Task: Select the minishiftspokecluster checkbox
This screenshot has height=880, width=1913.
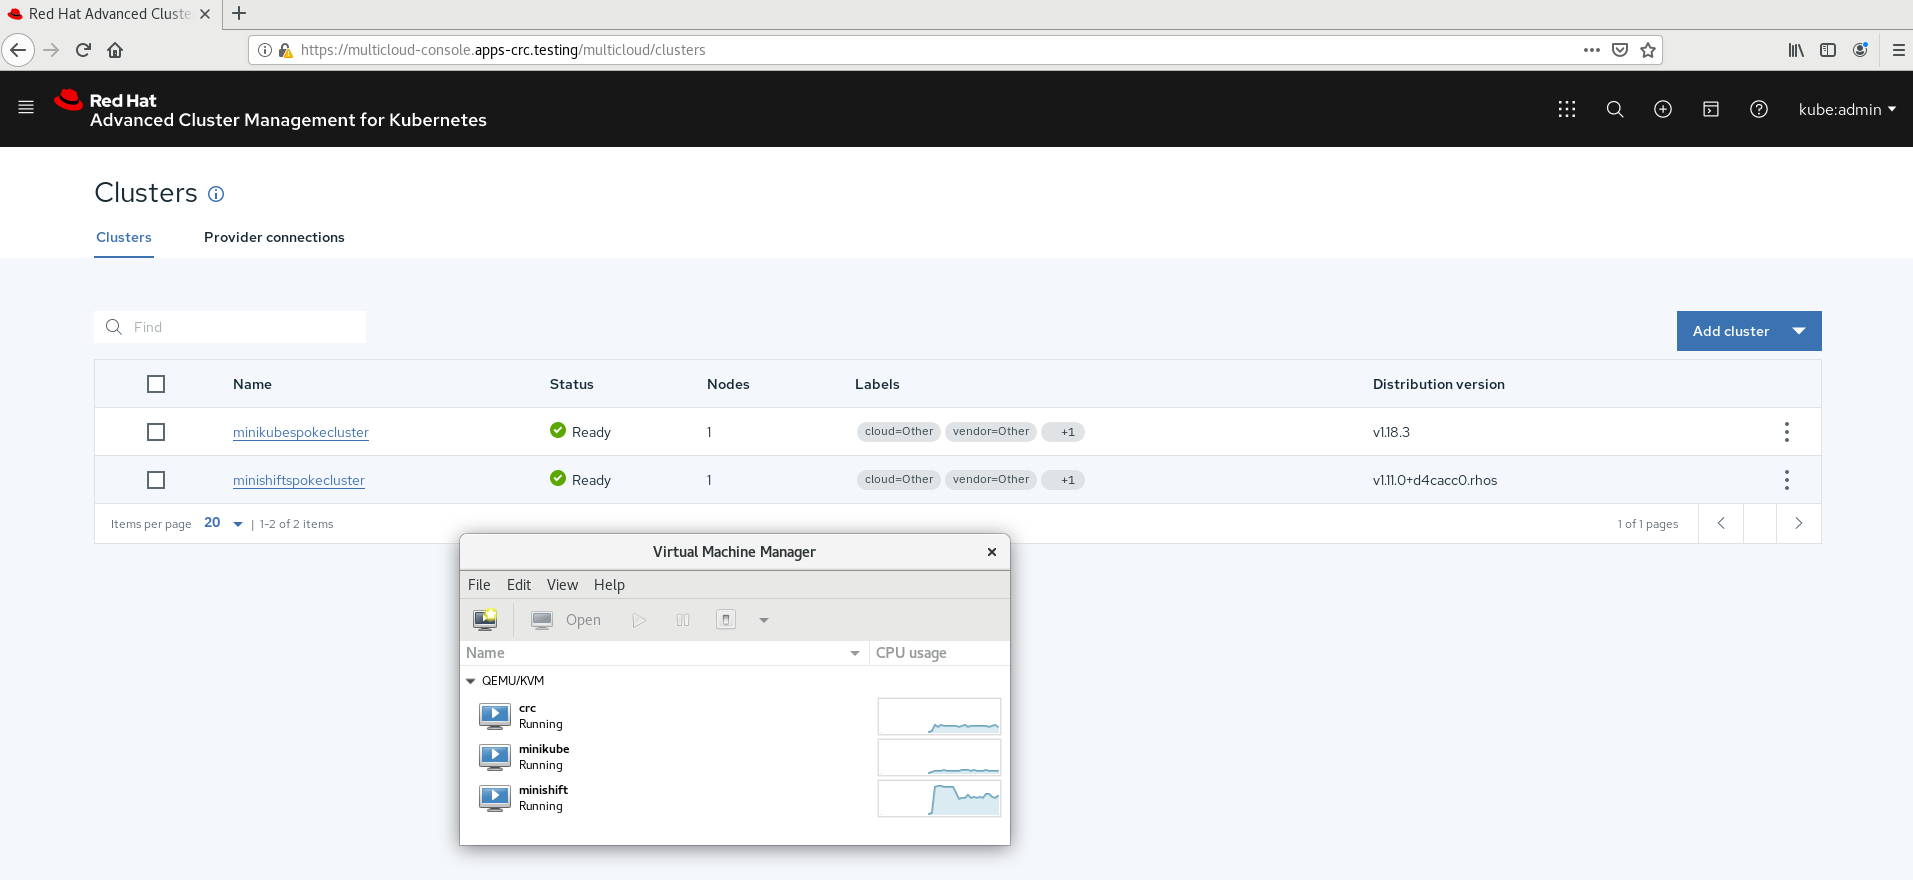Action: [156, 480]
